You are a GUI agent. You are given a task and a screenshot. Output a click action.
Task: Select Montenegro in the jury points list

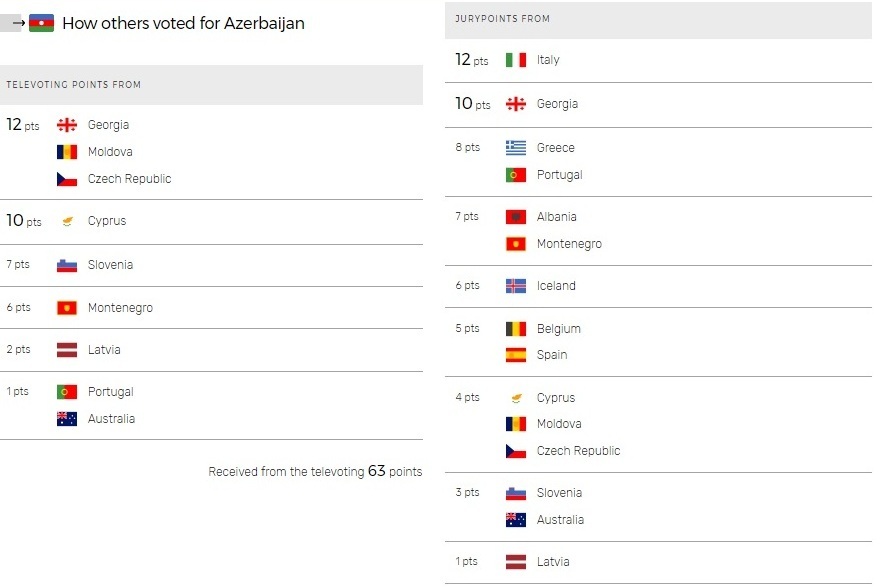[569, 244]
